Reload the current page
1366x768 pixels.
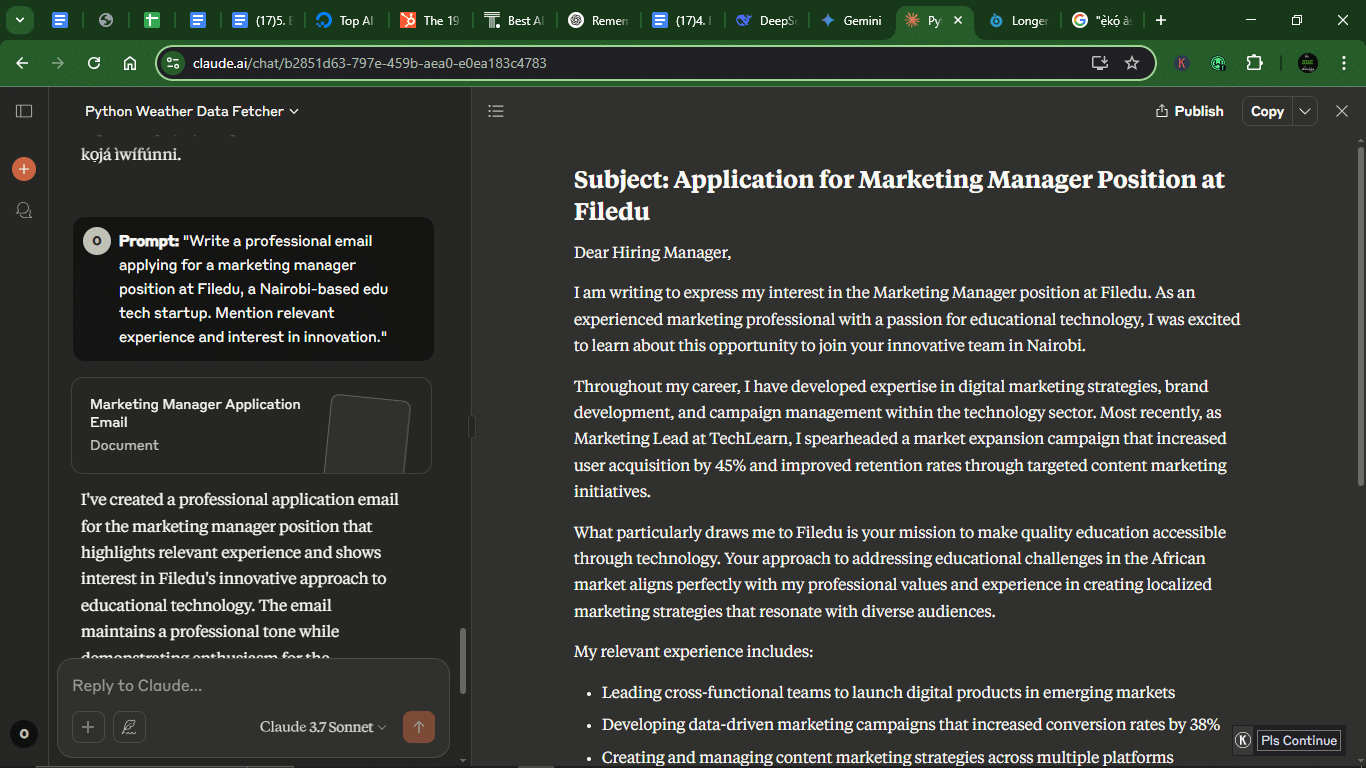(94, 63)
